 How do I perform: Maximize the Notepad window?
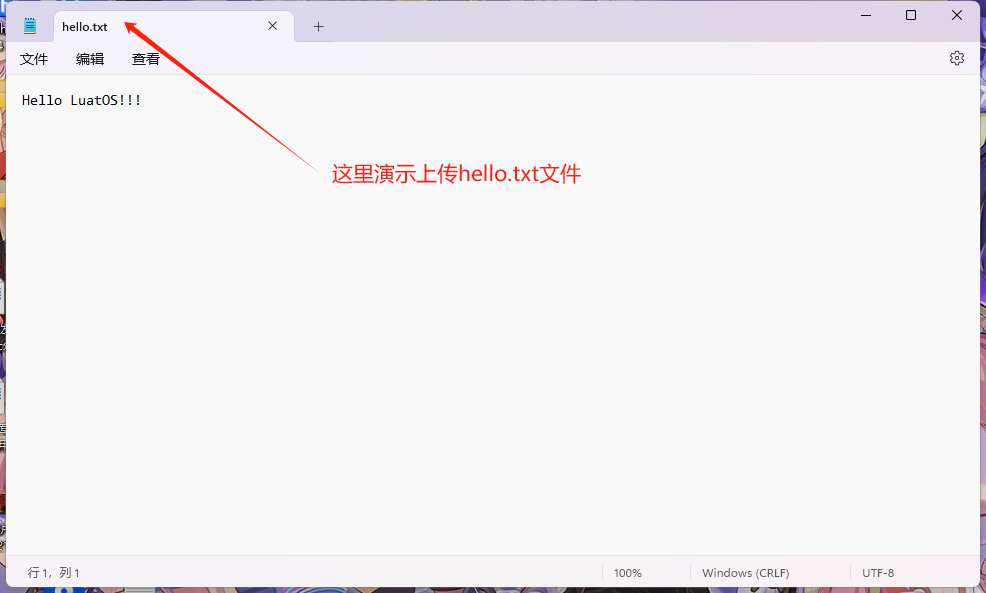pyautogui.click(x=911, y=15)
